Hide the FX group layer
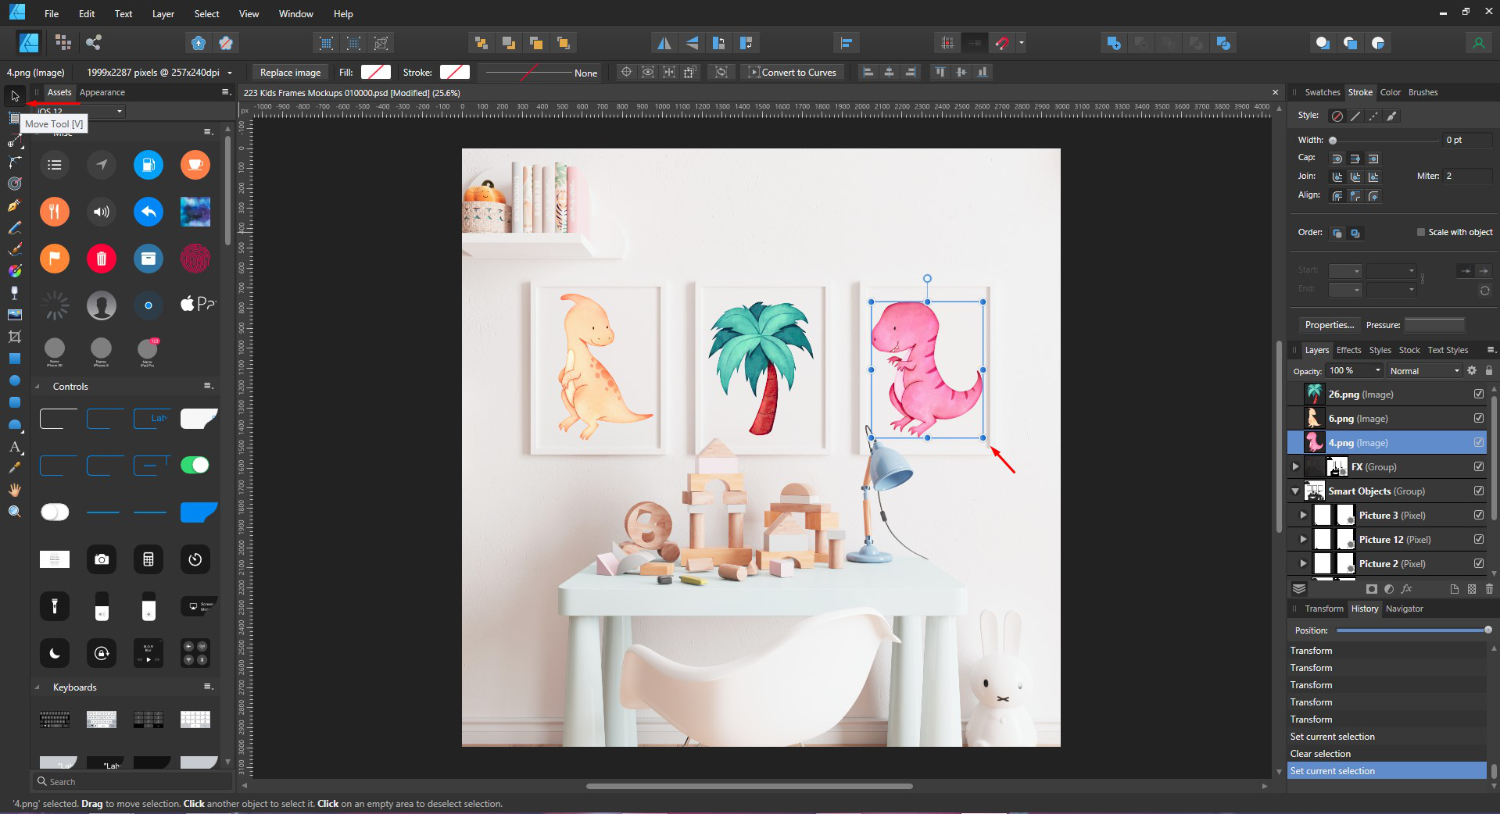The image size is (1500, 814). click(x=1479, y=466)
